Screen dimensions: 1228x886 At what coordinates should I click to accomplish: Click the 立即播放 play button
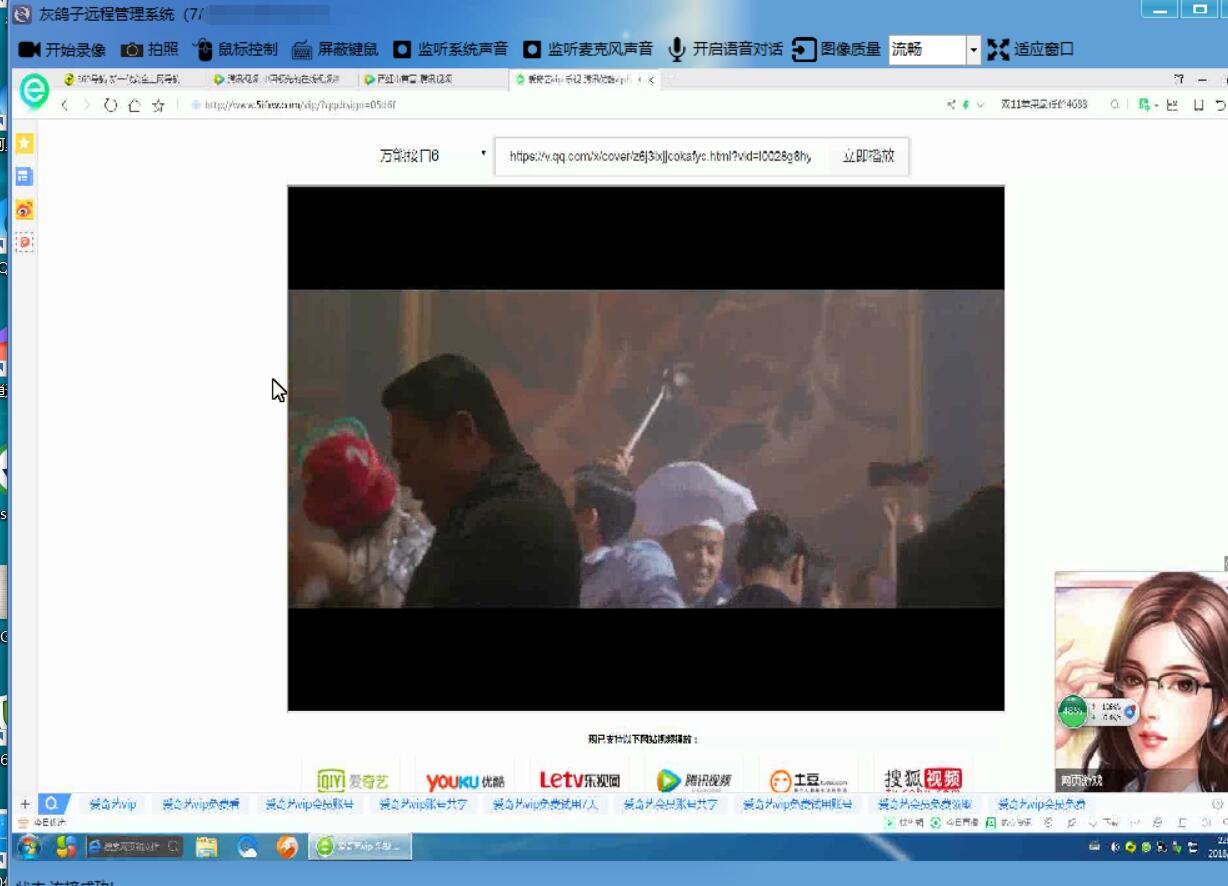pos(868,156)
